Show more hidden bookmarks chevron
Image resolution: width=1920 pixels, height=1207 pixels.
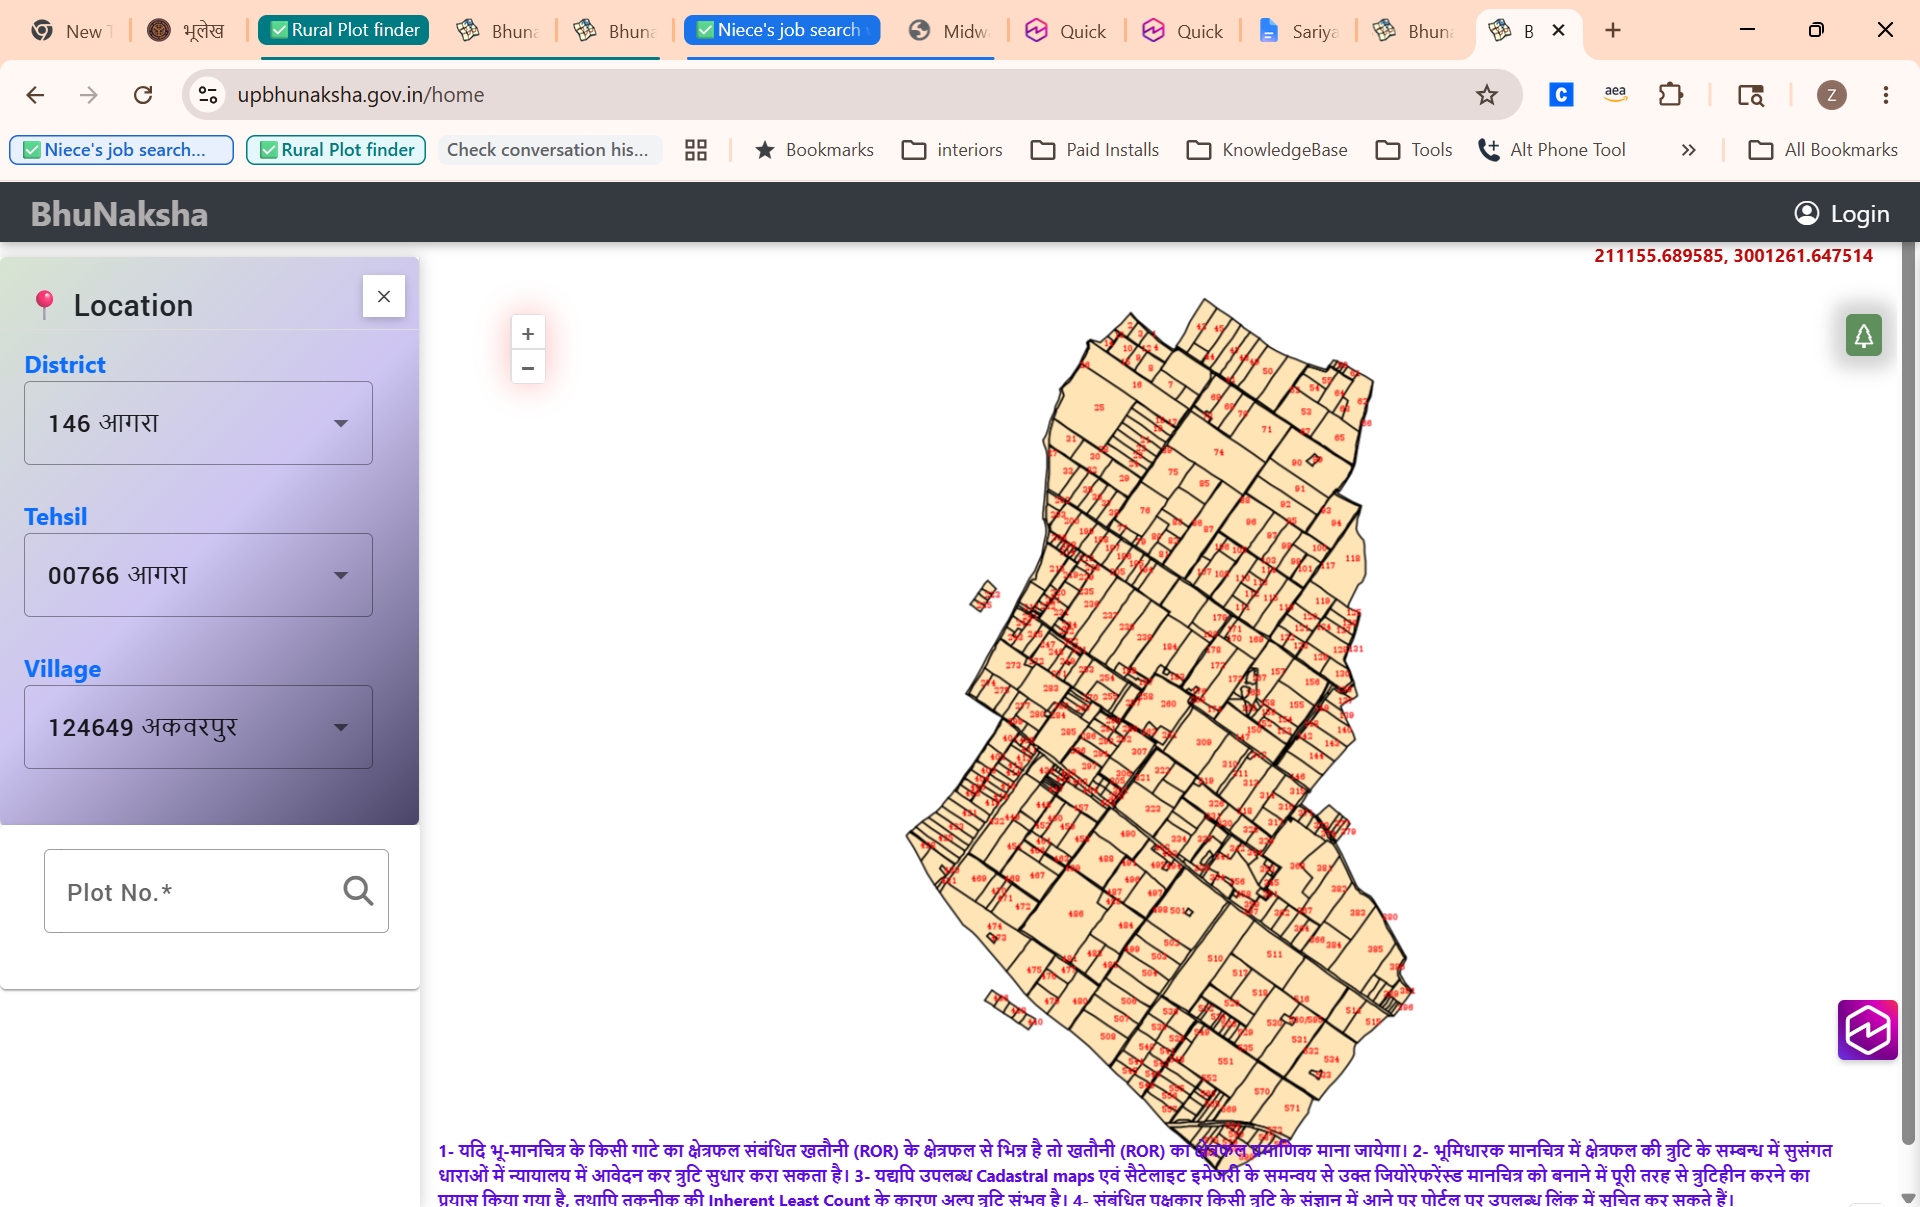[x=1689, y=150]
